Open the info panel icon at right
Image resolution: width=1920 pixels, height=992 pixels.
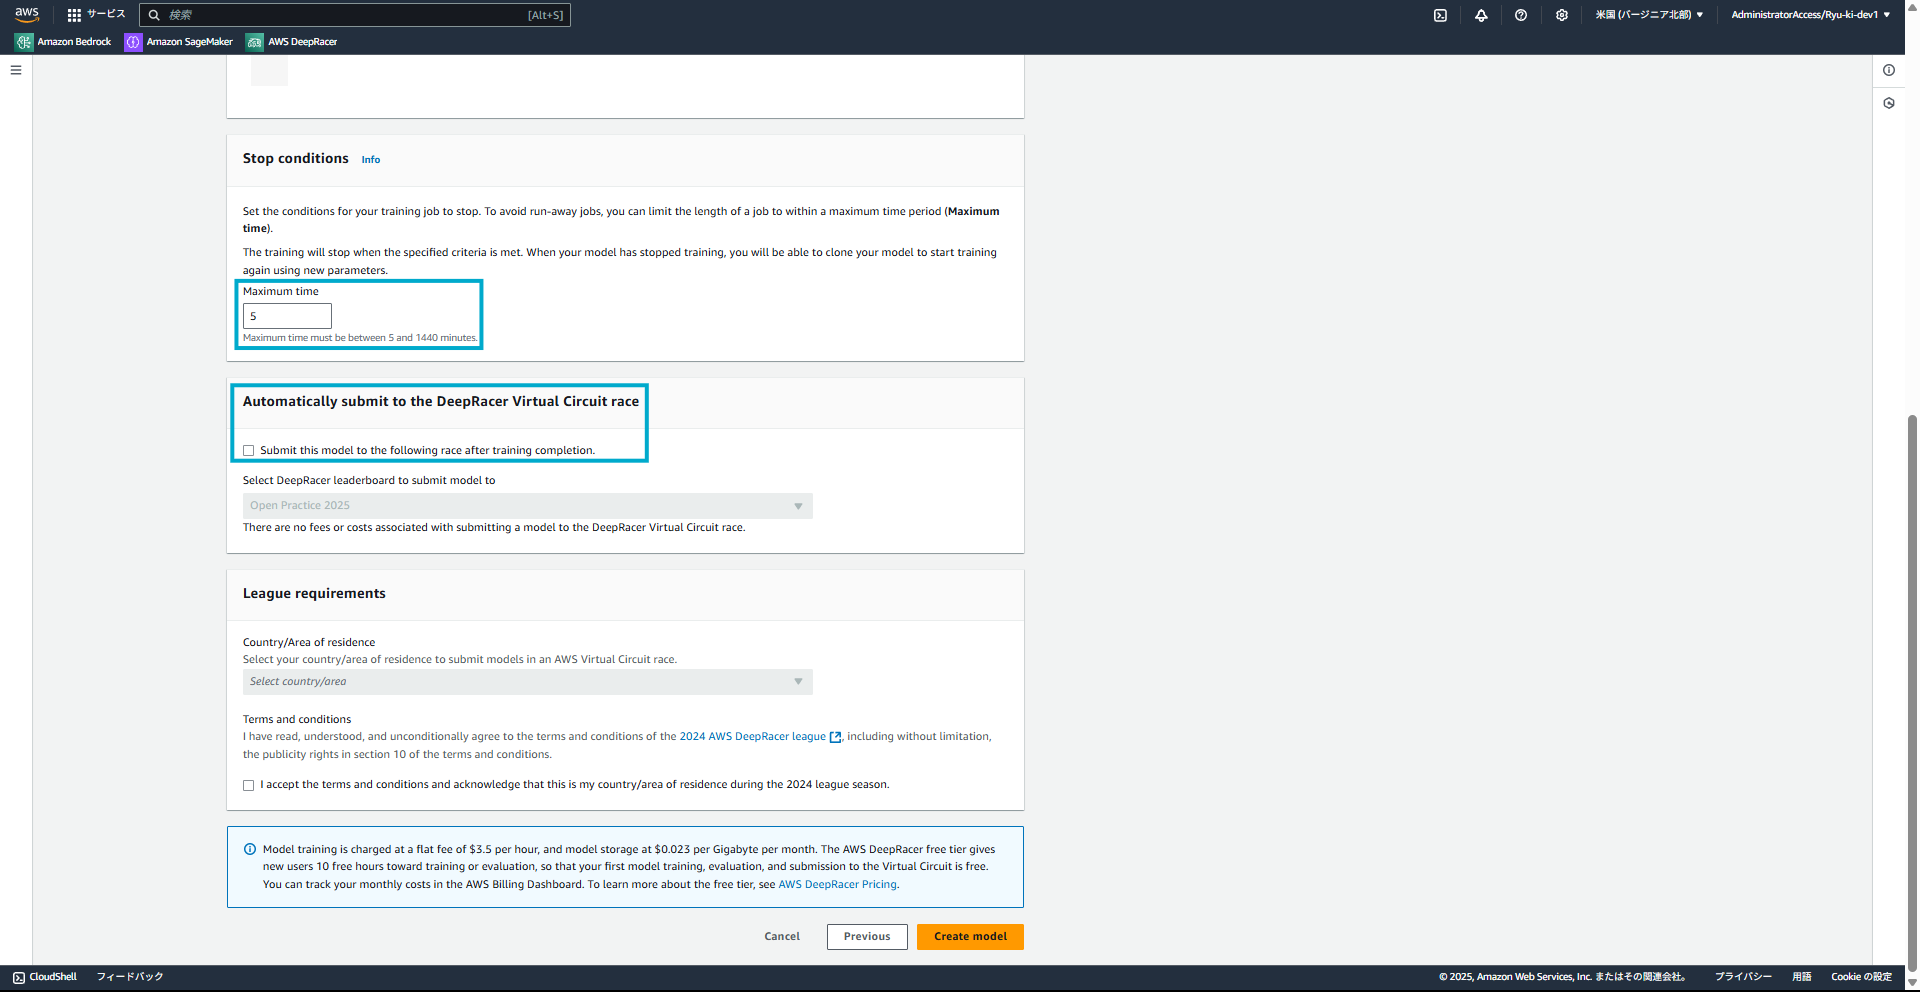pos(1889,70)
